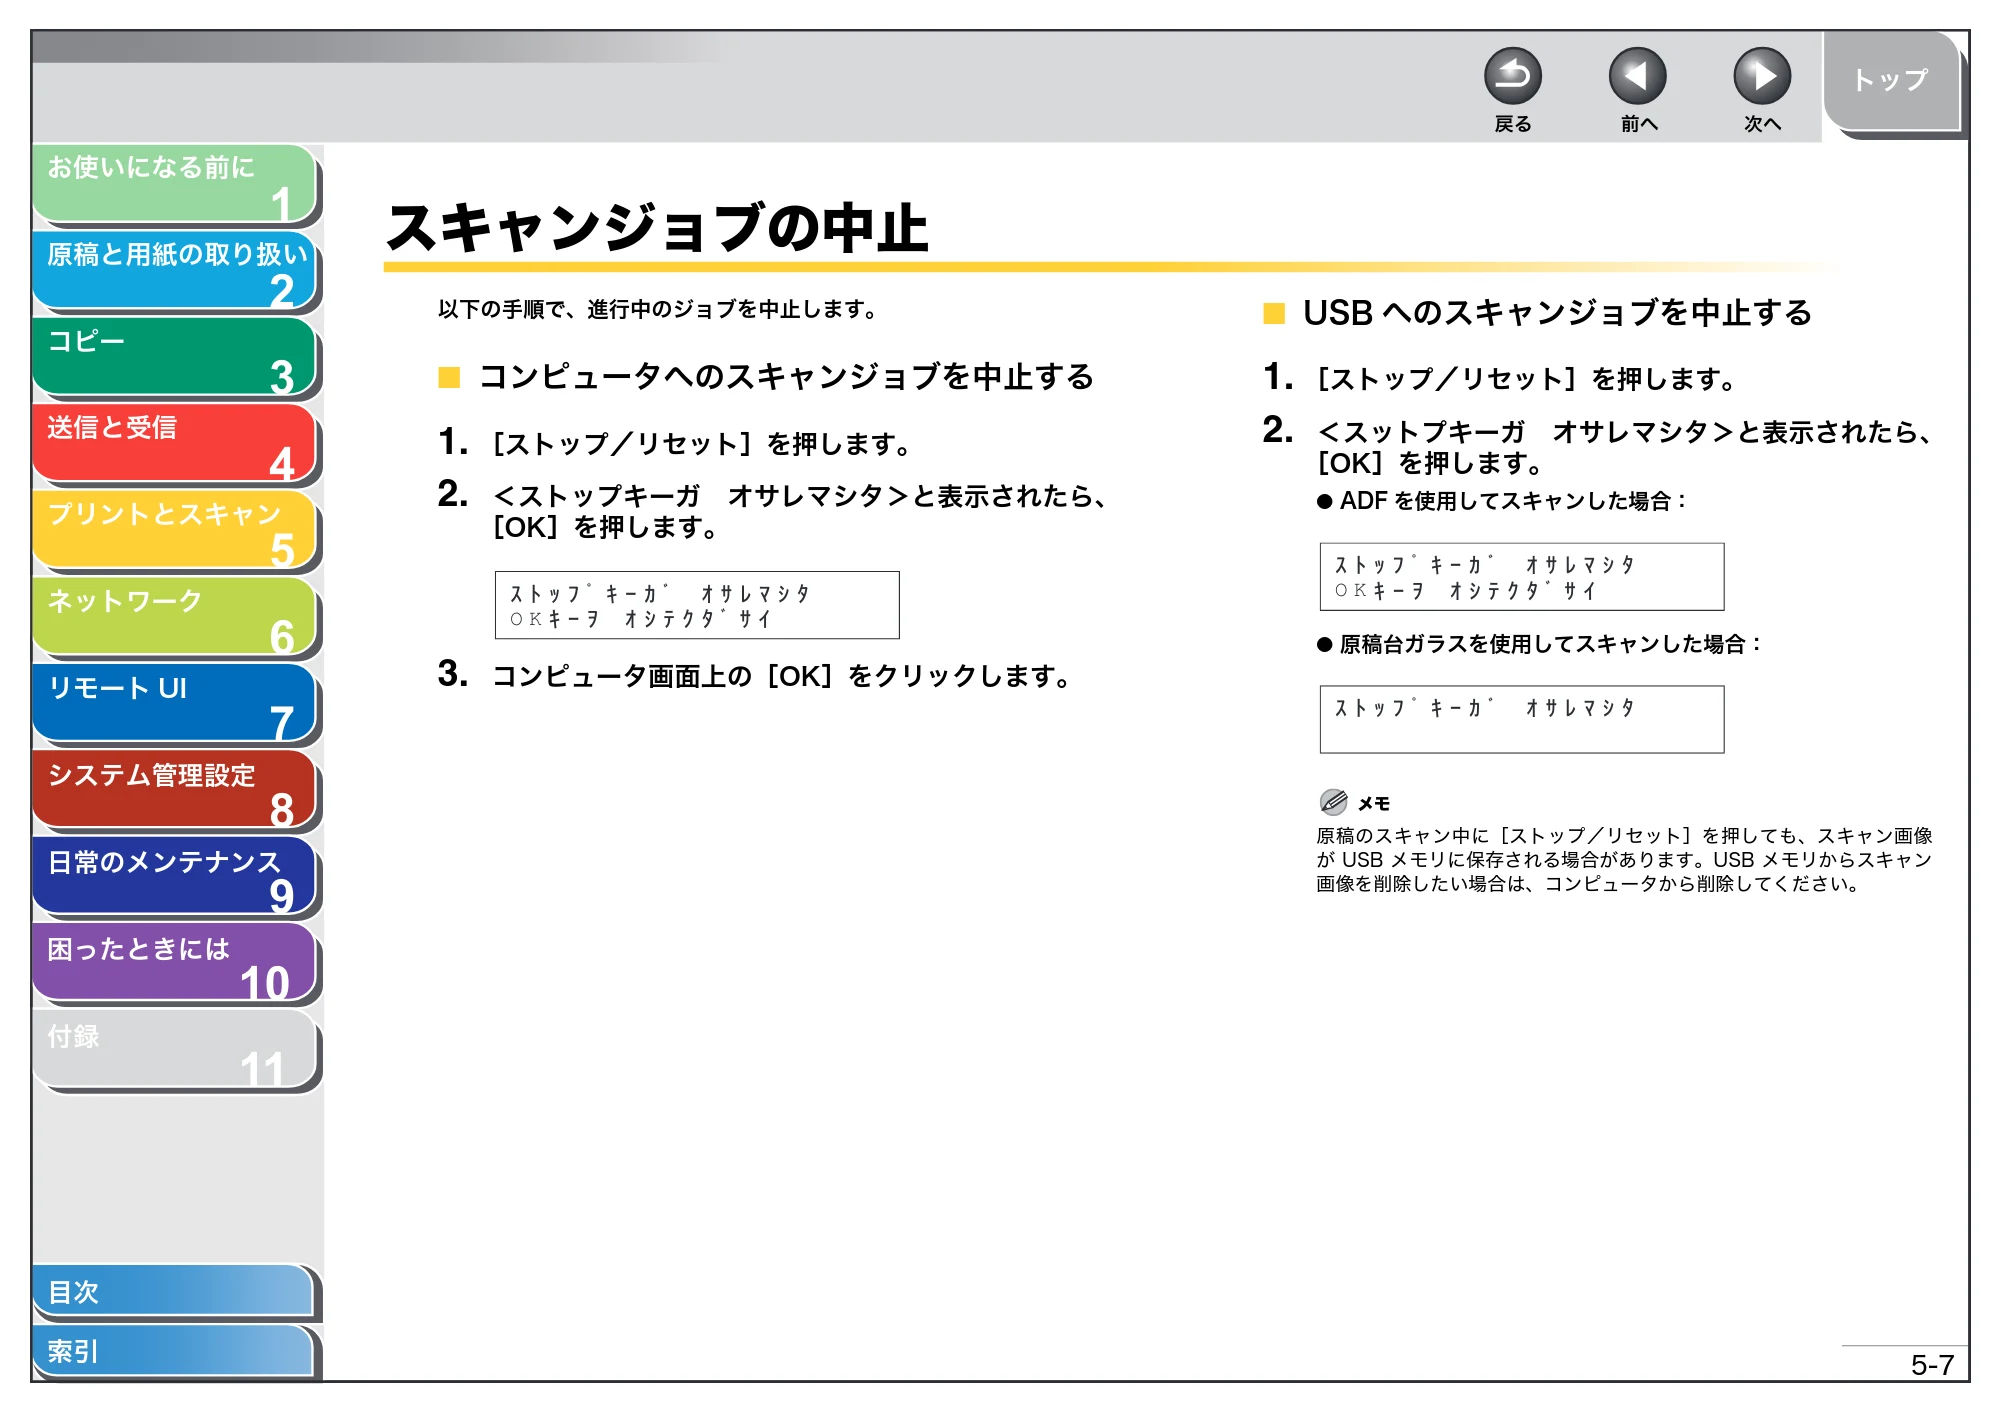2000x1414 pixels.
Task: Open chapter 5 プリントとスキャン tab
Action: [175, 530]
